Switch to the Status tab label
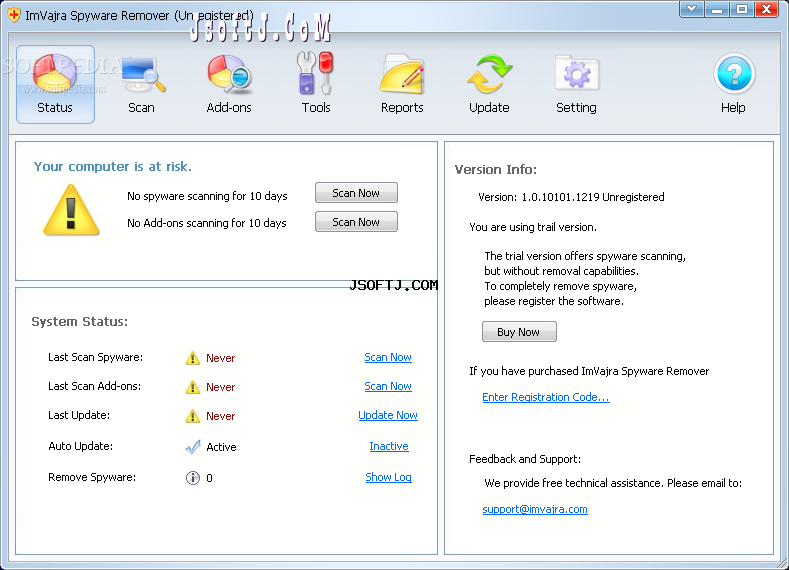 pyautogui.click(x=55, y=108)
